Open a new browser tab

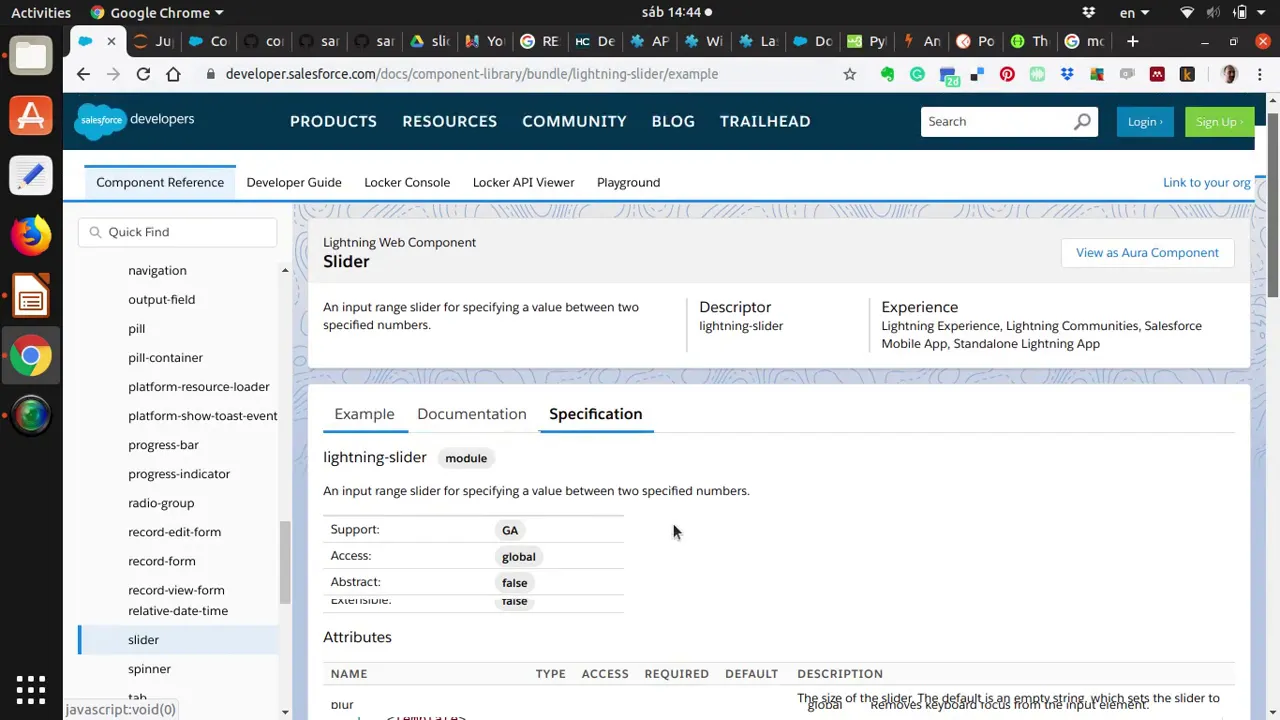click(1132, 41)
